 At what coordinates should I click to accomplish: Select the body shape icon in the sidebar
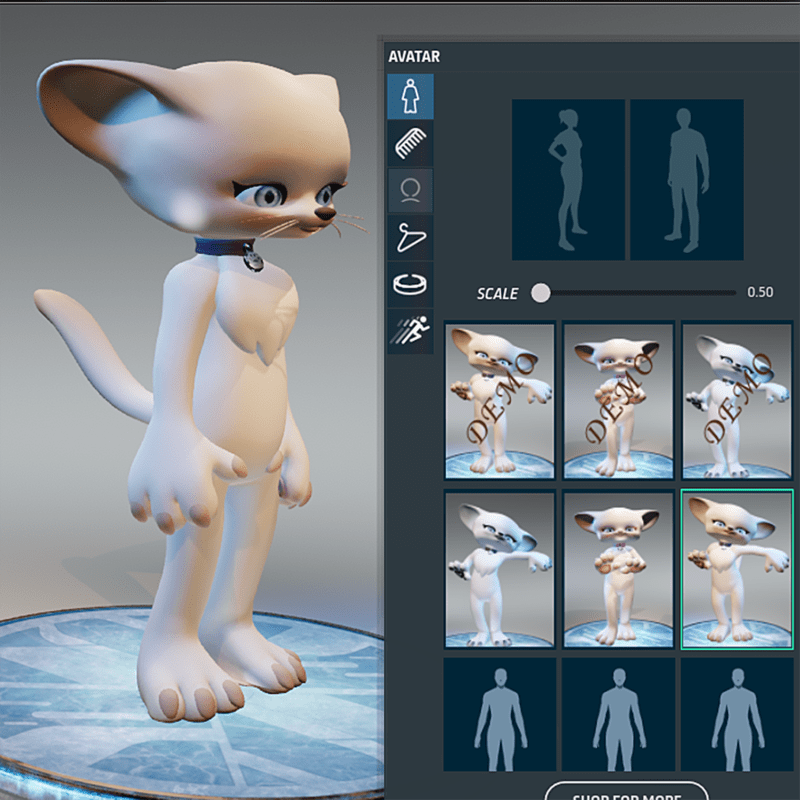click(x=410, y=97)
